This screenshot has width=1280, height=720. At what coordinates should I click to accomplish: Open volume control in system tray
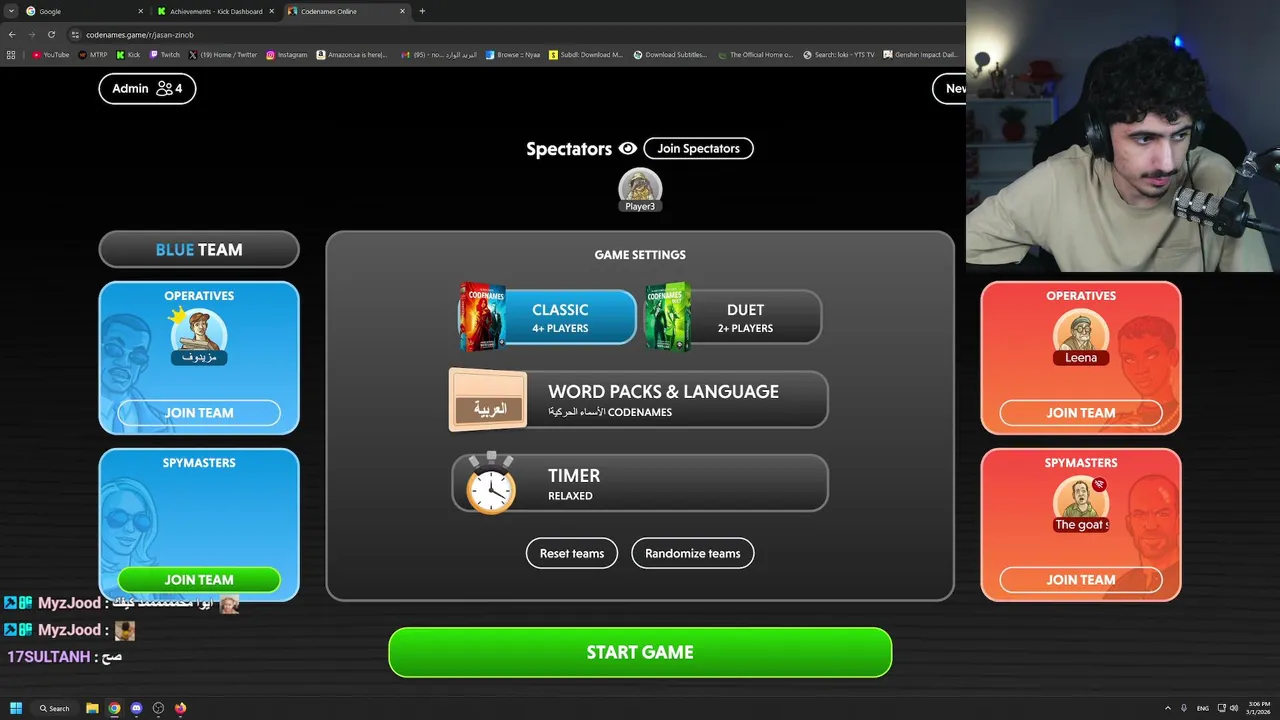(x=1234, y=708)
